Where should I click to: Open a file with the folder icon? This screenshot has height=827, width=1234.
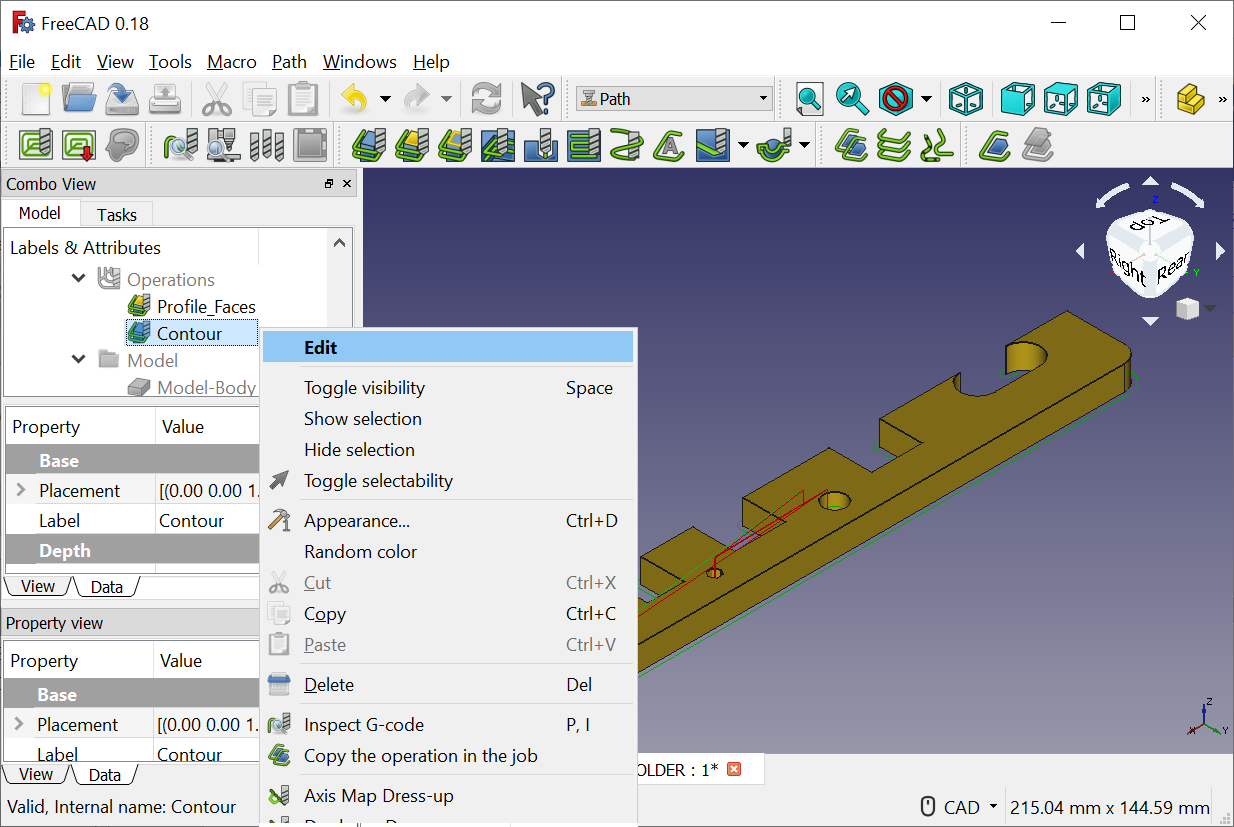point(79,99)
